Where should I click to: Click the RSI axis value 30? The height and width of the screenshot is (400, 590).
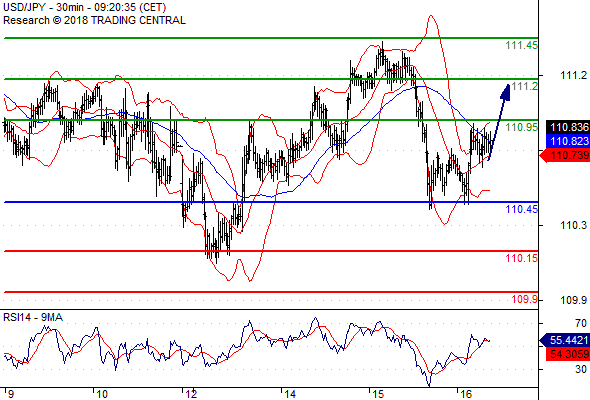(581, 369)
